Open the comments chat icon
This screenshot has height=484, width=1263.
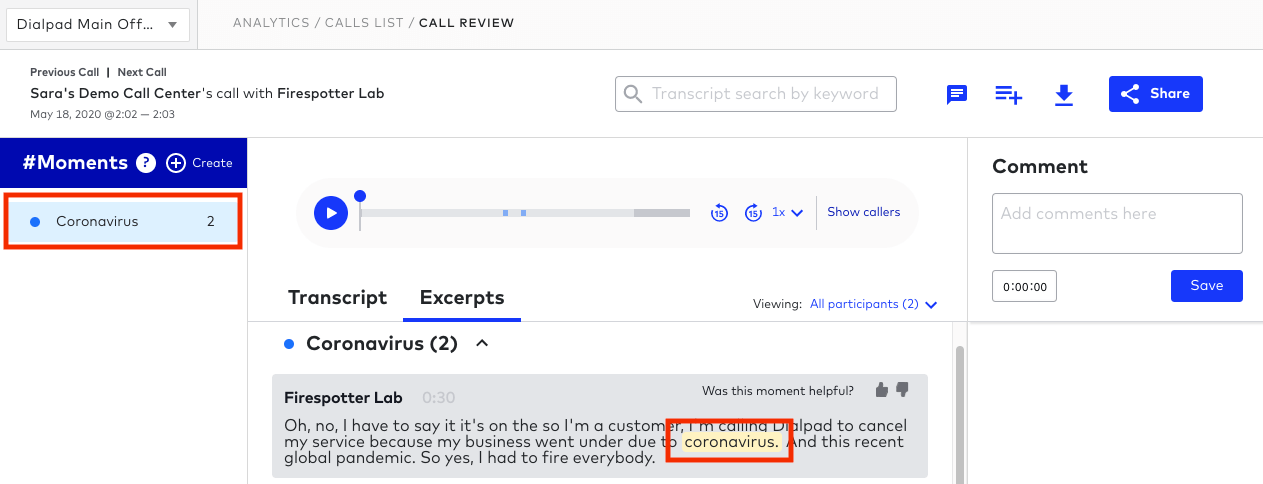point(957,94)
